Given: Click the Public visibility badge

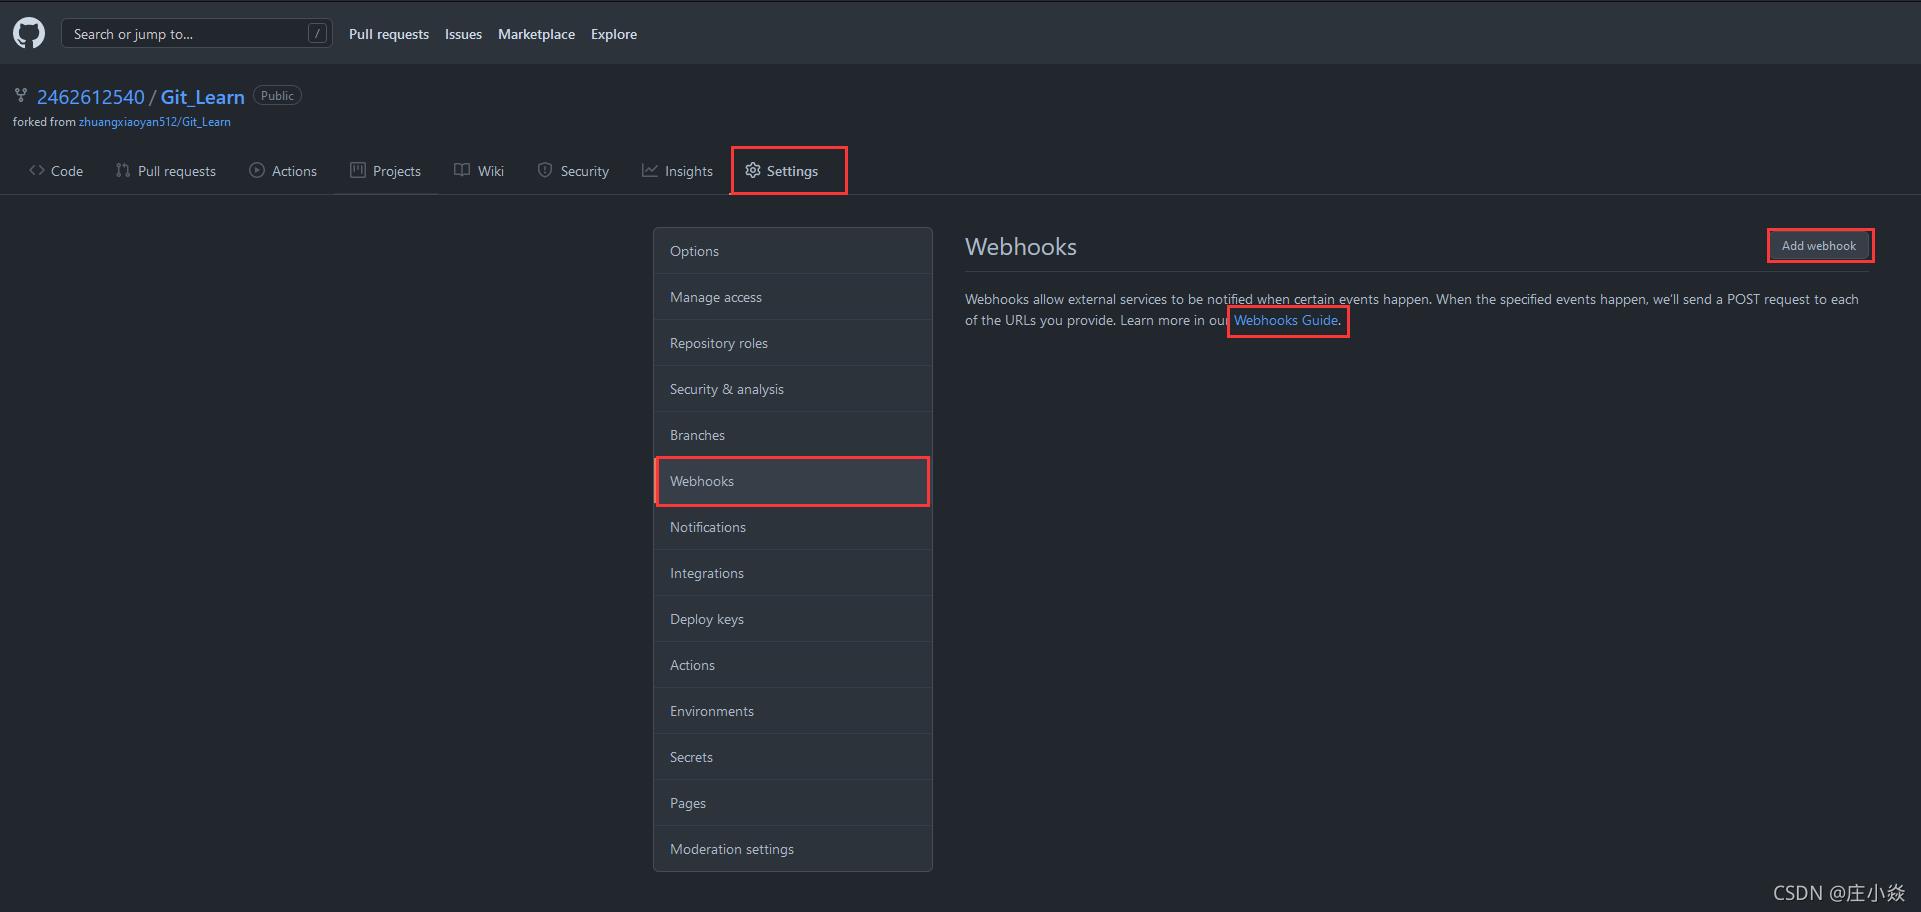Looking at the screenshot, I should (x=277, y=96).
